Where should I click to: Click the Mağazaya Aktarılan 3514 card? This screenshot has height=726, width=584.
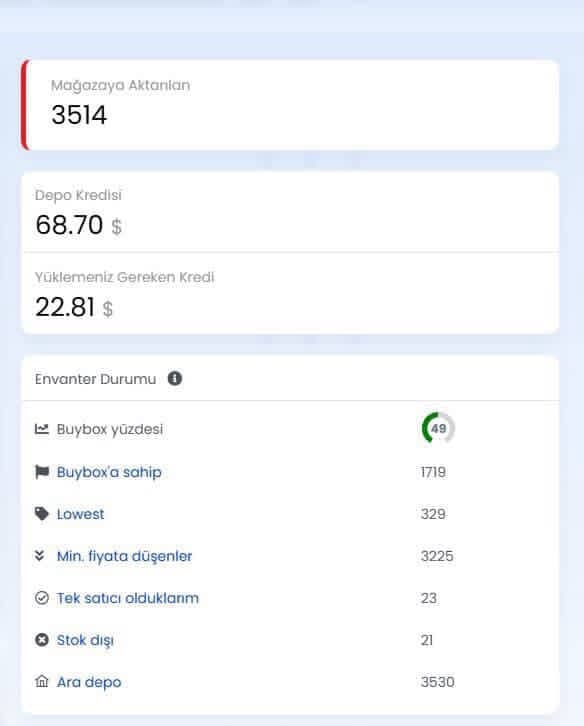(290, 105)
